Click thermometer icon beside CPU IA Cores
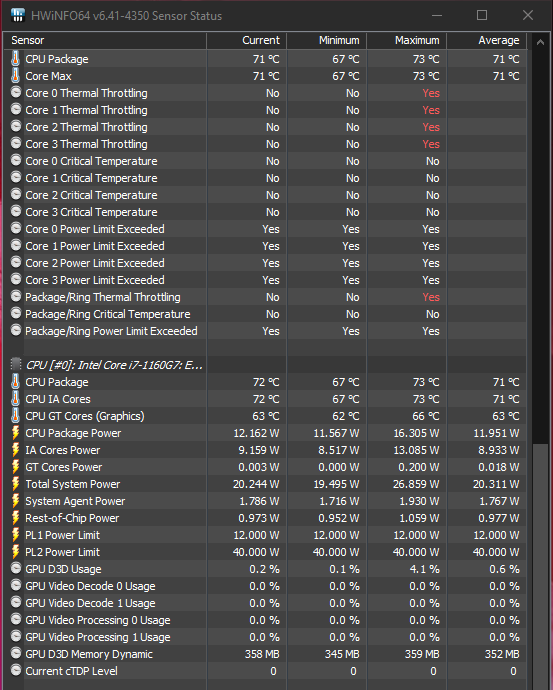Viewport: 553px width, 690px height. 15,399
